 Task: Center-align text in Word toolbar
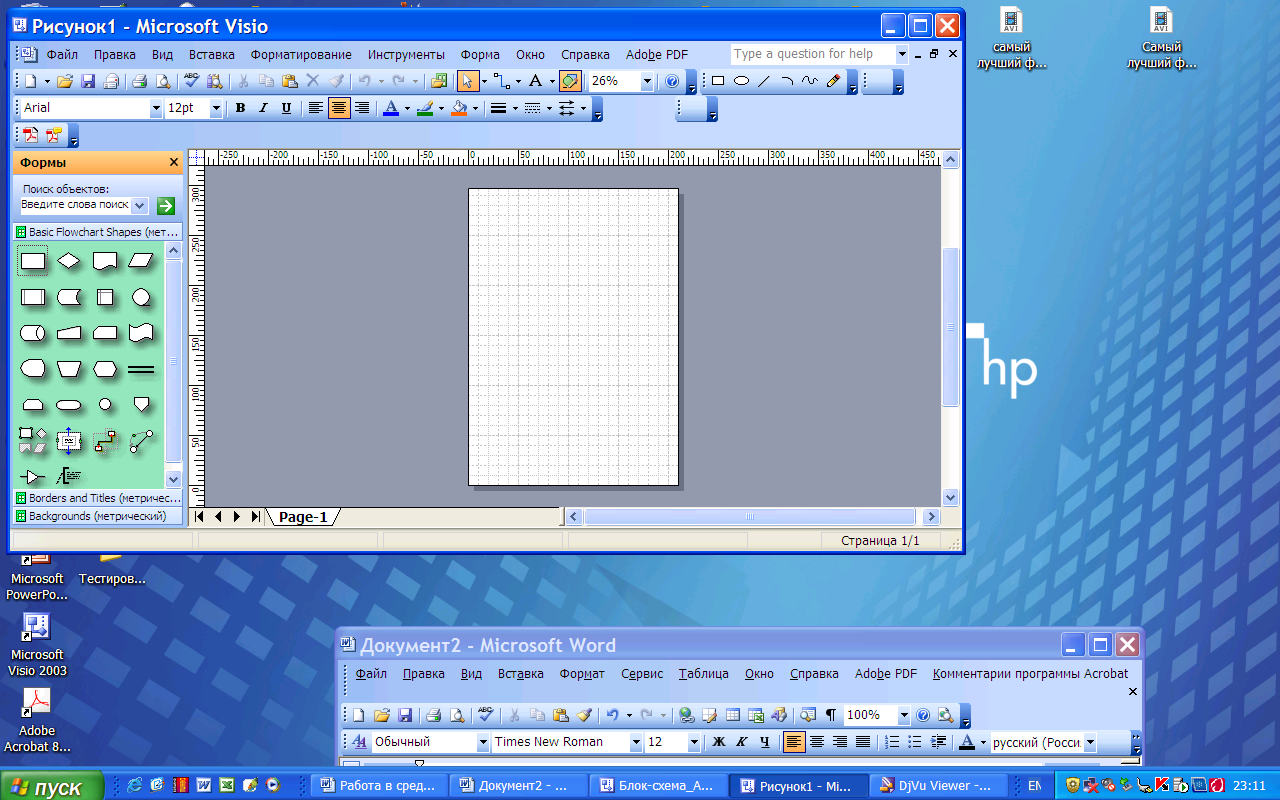pyautogui.click(x=817, y=742)
